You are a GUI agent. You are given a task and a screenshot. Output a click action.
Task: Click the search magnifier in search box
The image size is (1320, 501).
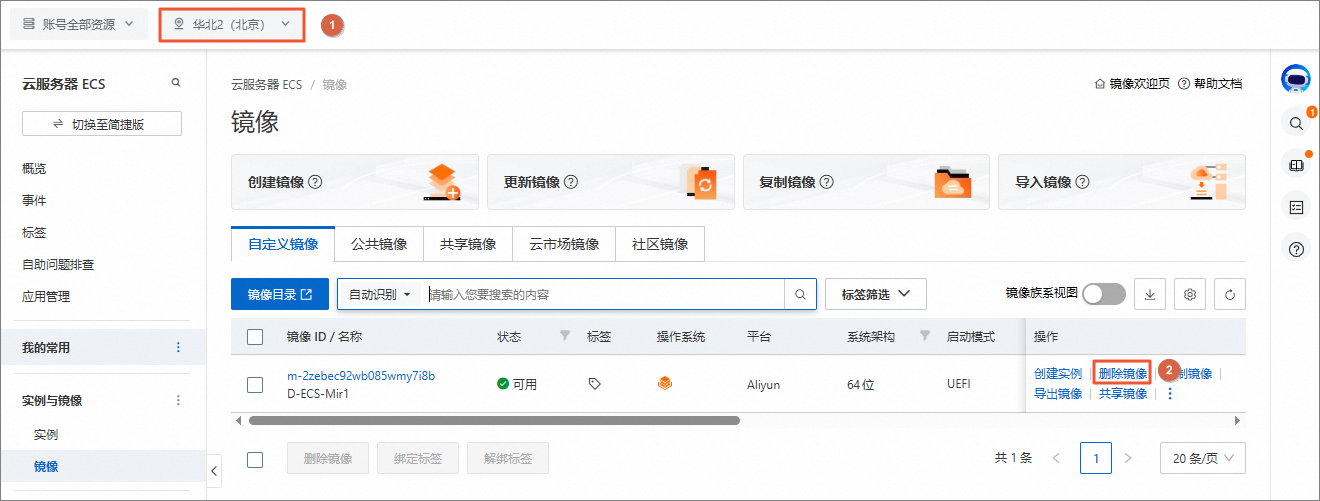coord(800,295)
